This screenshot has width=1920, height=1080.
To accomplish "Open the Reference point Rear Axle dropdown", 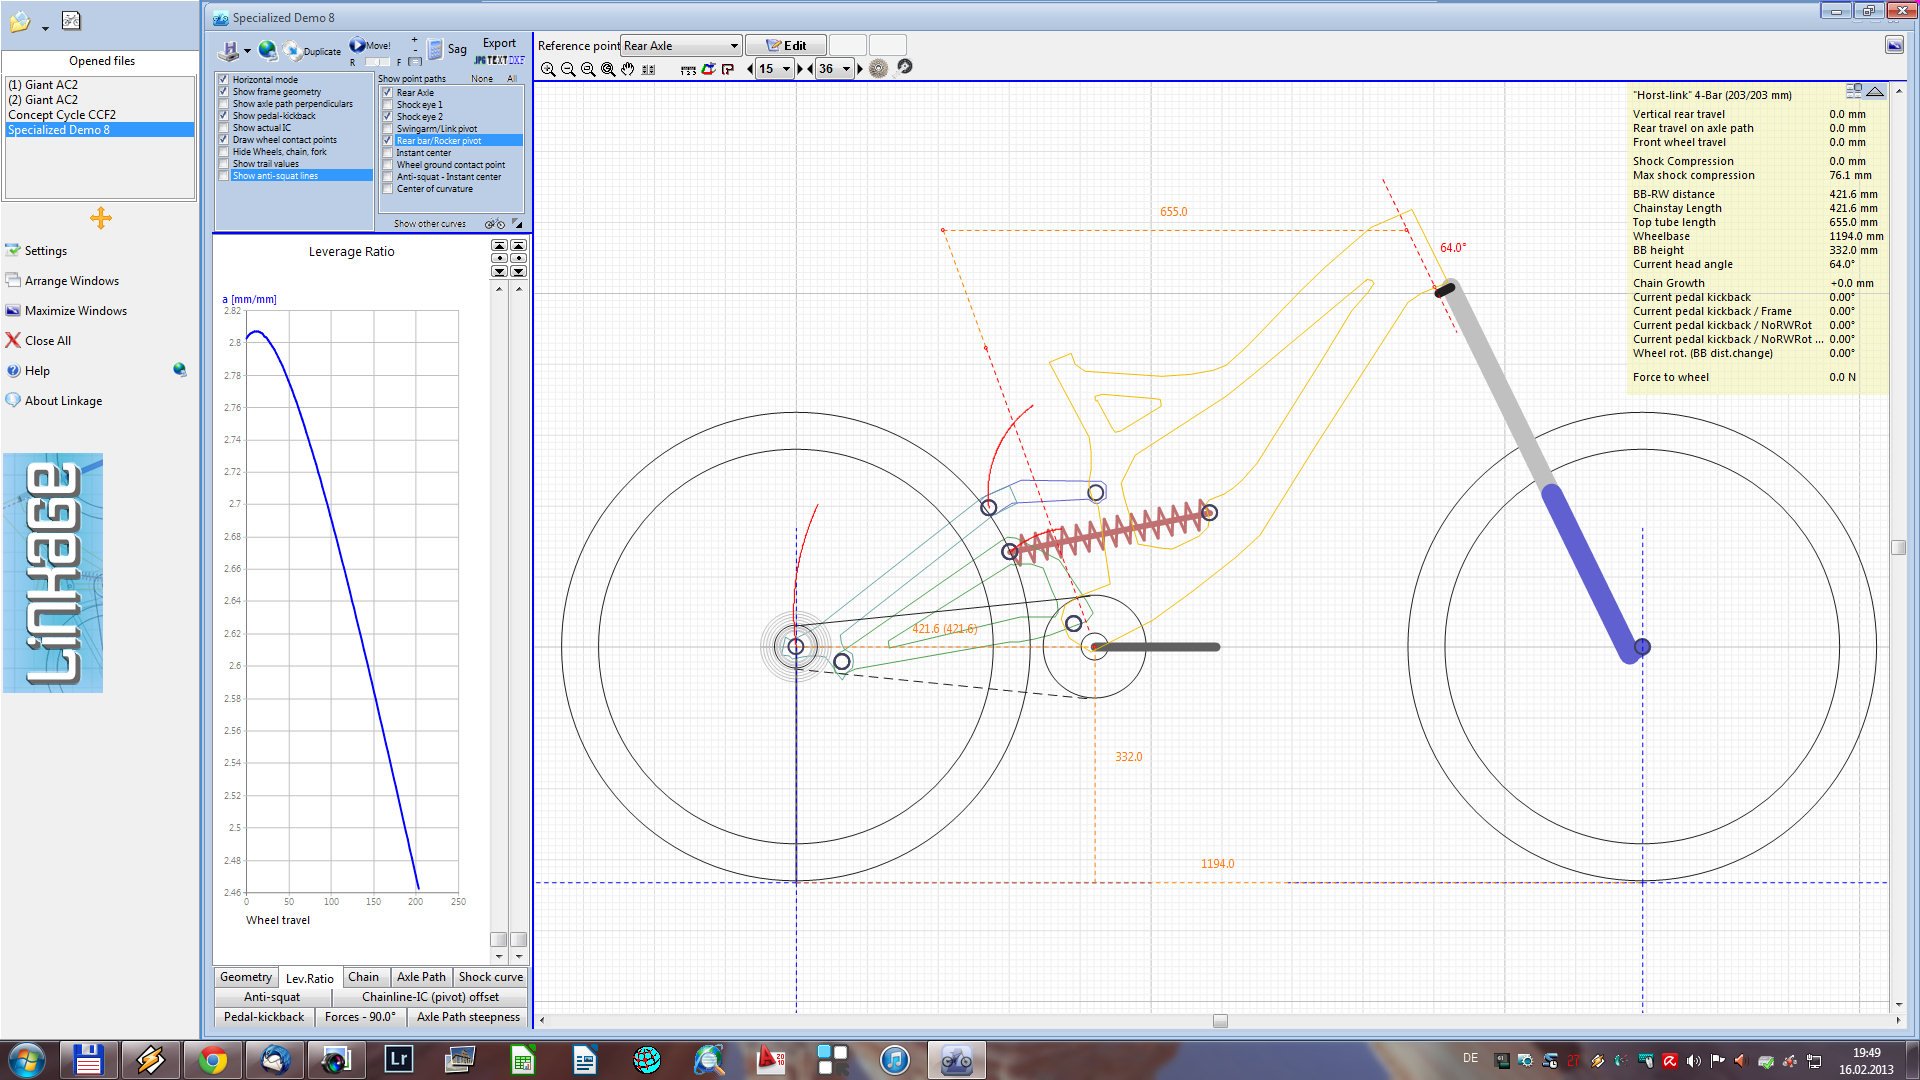I will [681, 45].
